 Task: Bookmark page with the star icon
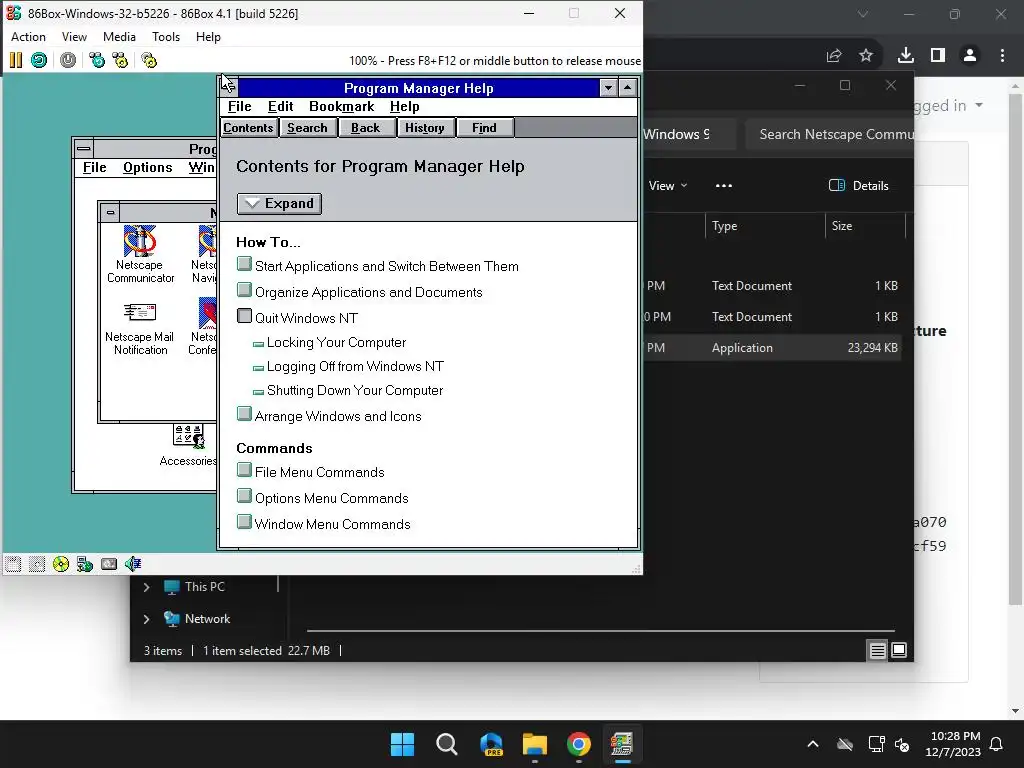coord(866,56)
